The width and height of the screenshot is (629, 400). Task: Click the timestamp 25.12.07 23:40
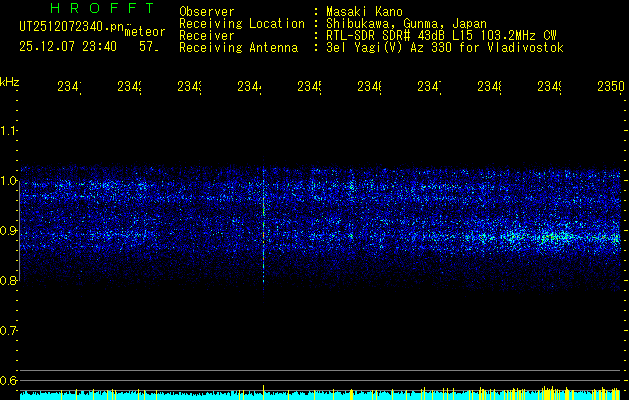point(68,47)
